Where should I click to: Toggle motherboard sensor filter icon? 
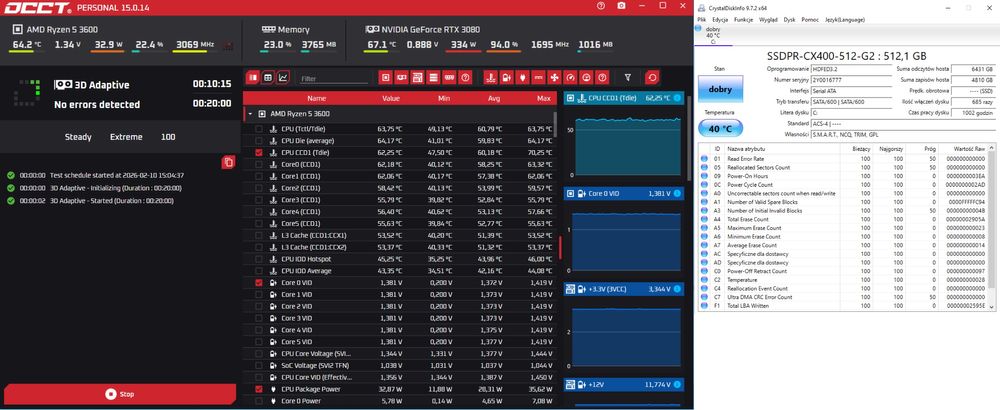pyautogui.click(x=417, y=77)
